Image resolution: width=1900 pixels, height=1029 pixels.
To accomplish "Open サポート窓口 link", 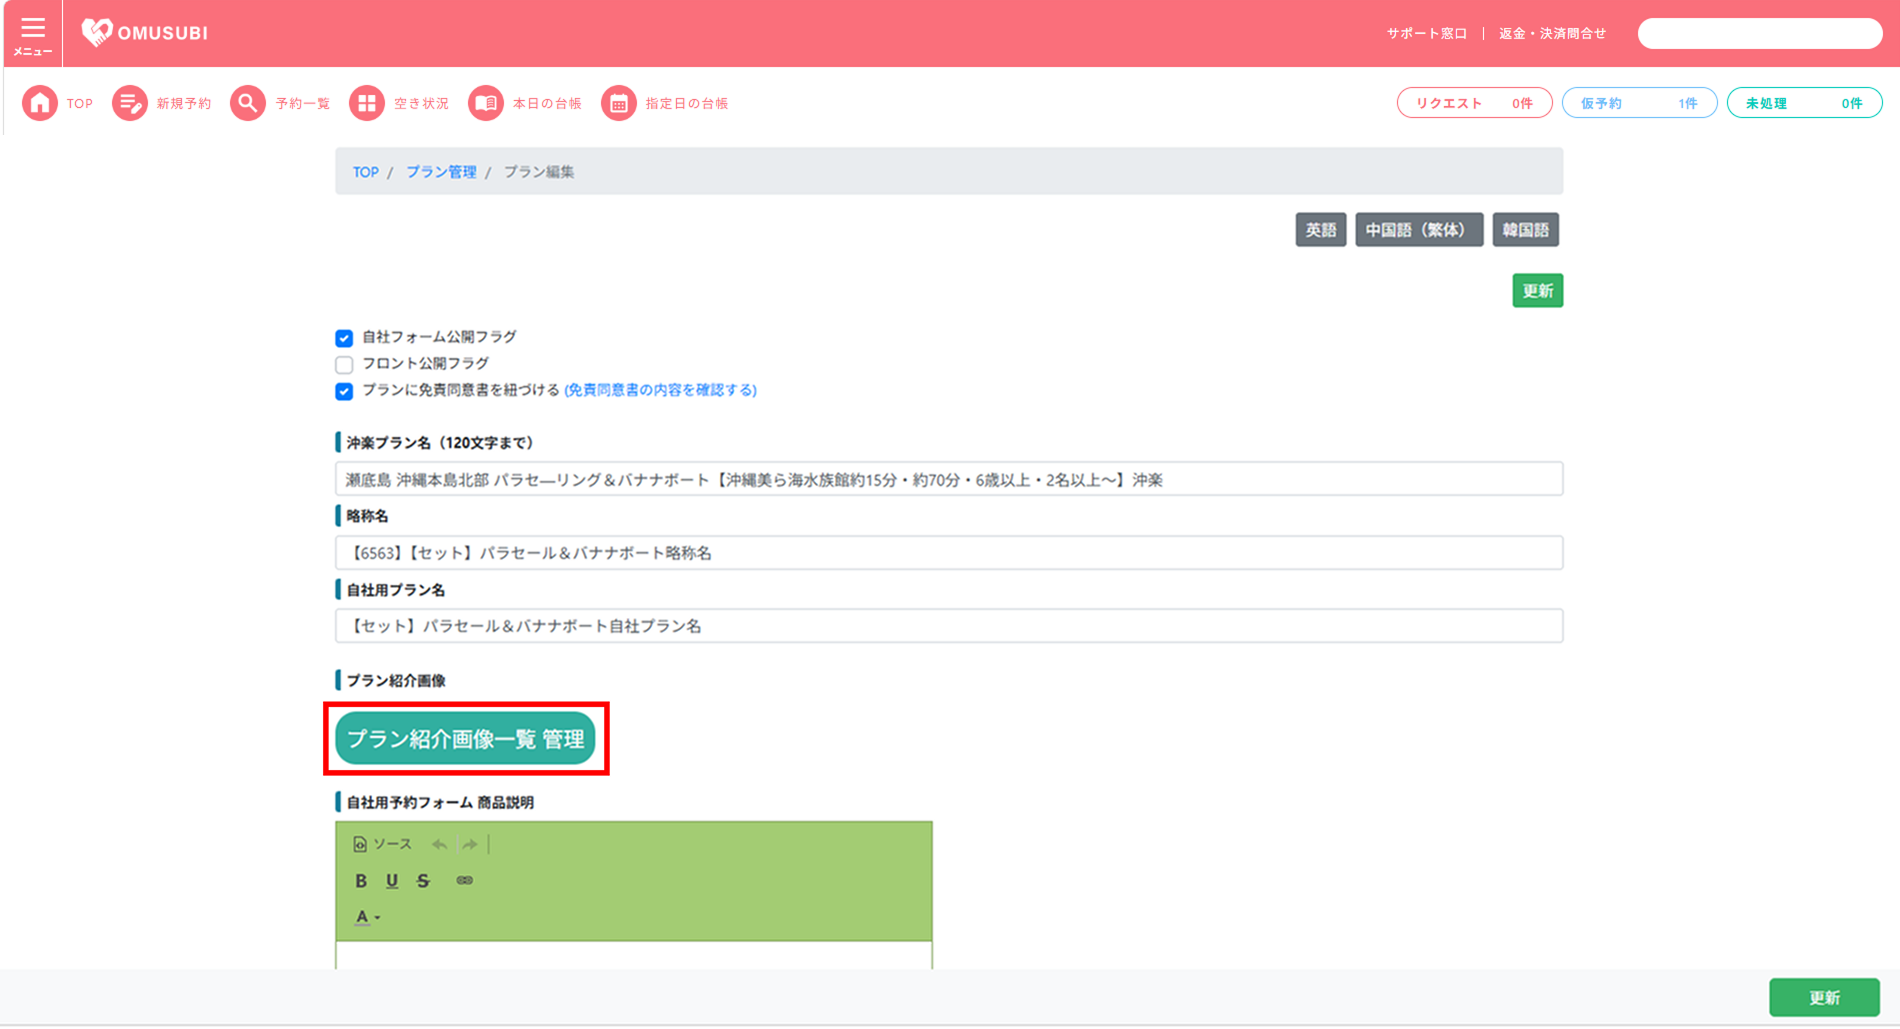I will pyautogui.click(x=1426, y=34).
